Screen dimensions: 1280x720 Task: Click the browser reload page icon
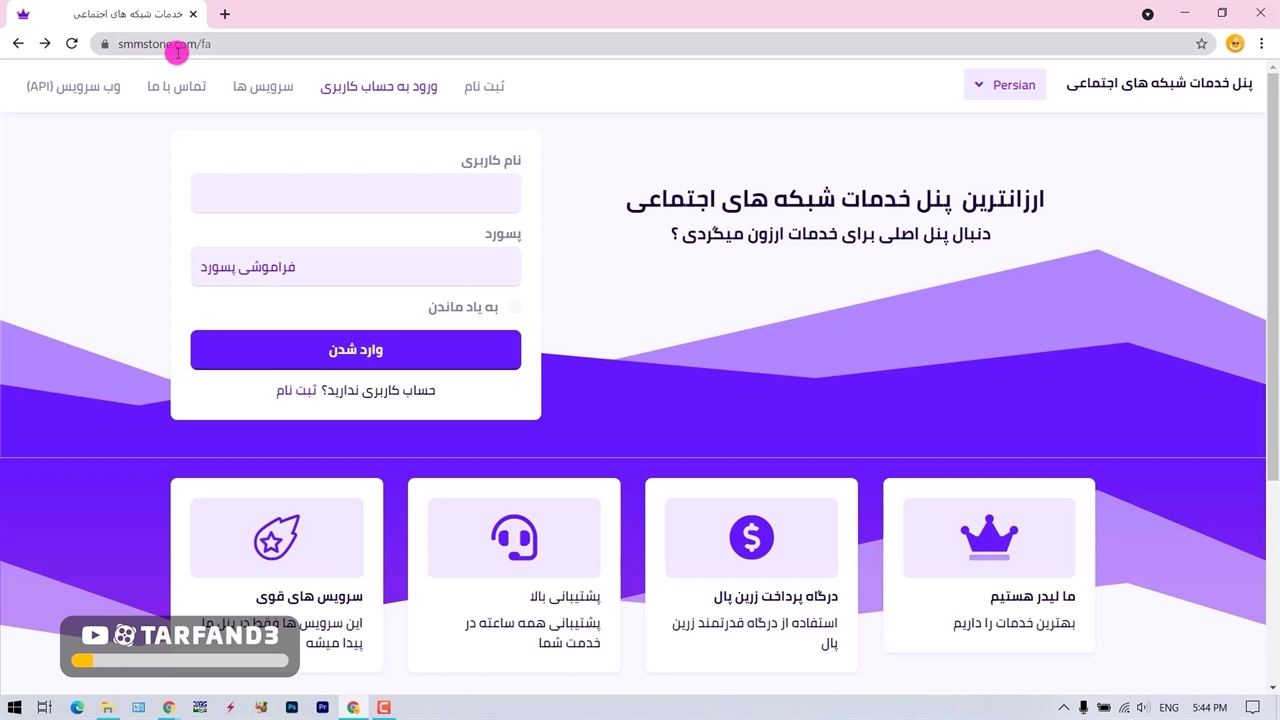71,44
